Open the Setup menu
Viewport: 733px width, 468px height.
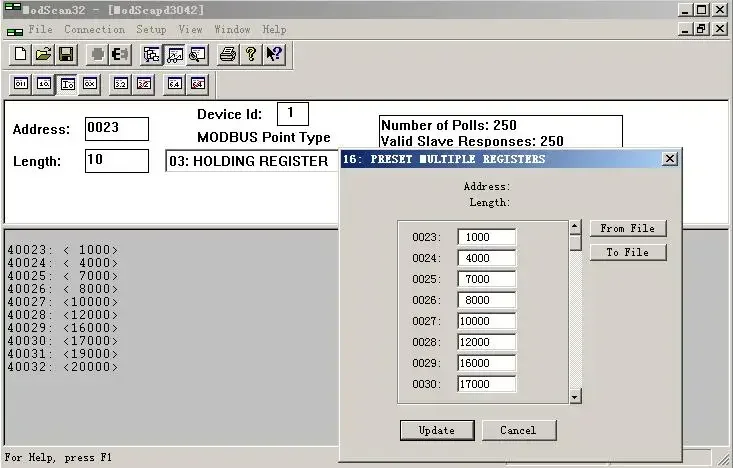coord(151,30)
